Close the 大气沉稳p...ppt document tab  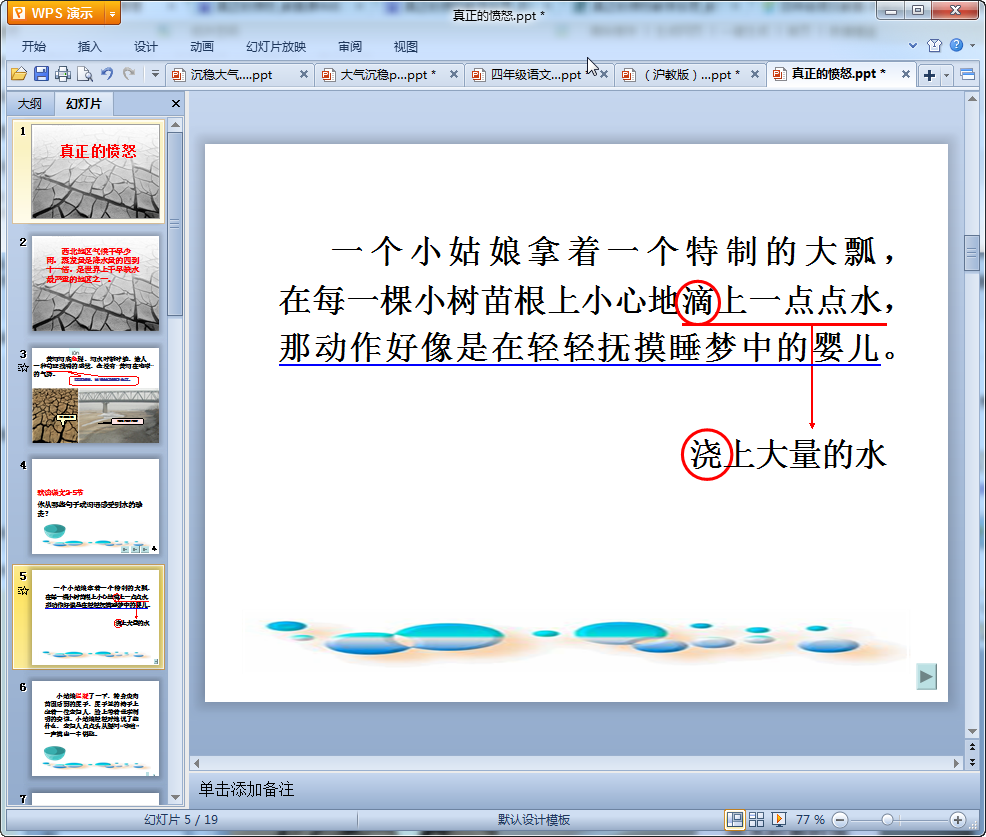453,74
